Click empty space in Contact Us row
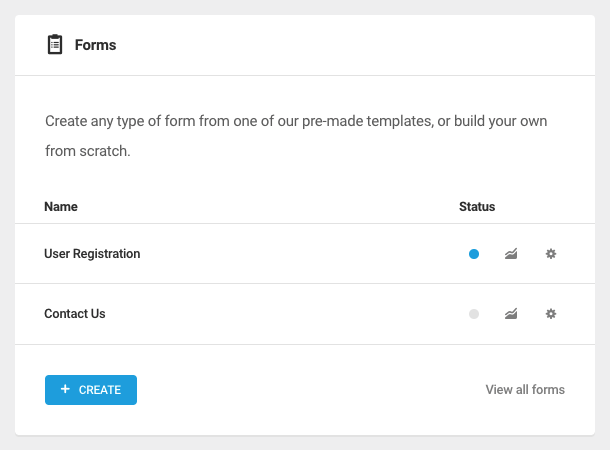 284,313
